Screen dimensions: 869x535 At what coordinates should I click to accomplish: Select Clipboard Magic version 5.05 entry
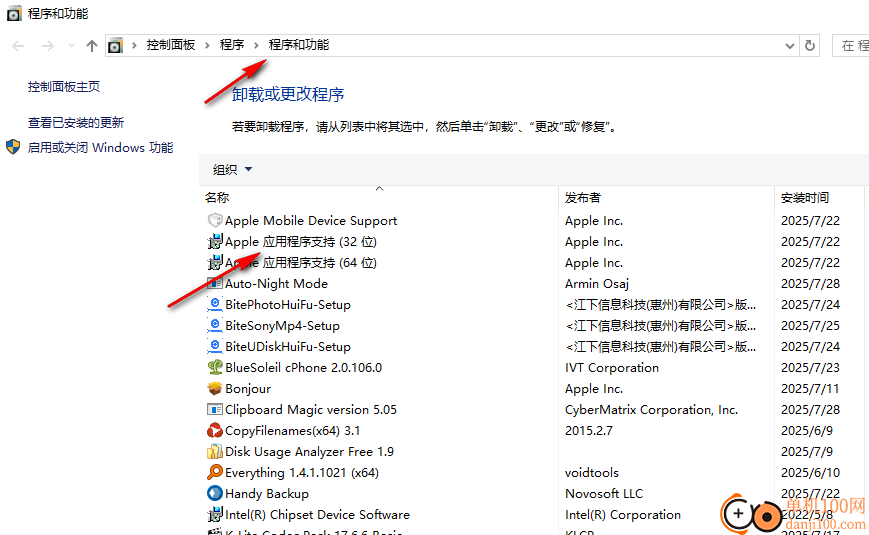point(311,410)
